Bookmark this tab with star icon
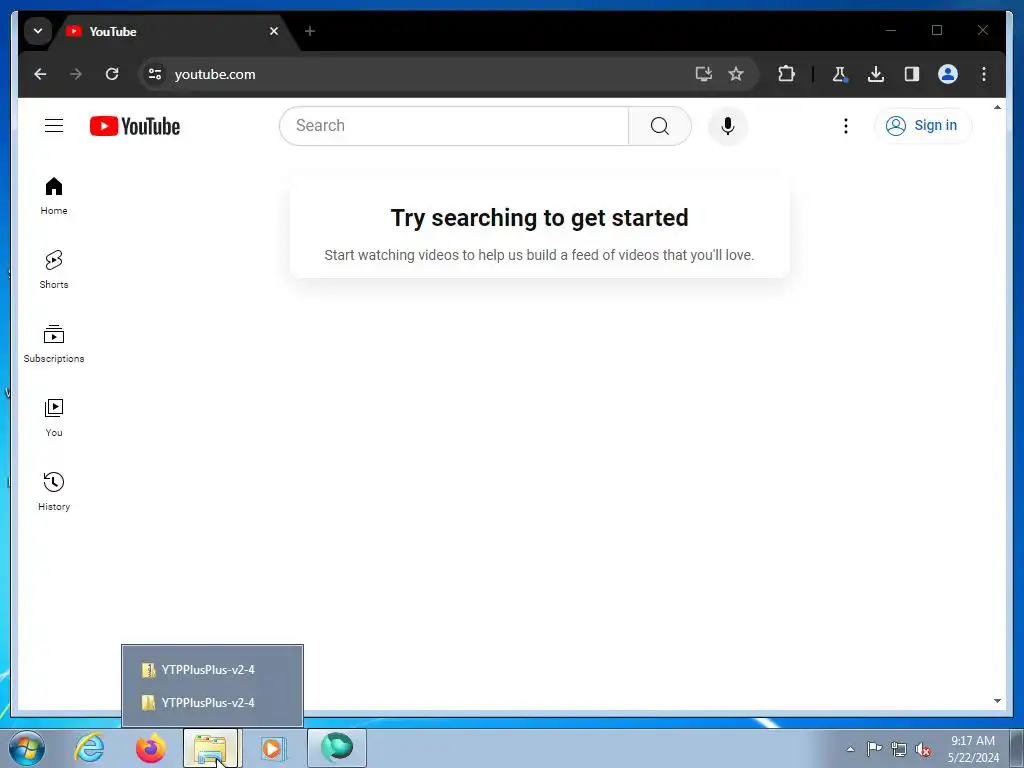This screenshot has height=768, width=1024. click(736, 74)
